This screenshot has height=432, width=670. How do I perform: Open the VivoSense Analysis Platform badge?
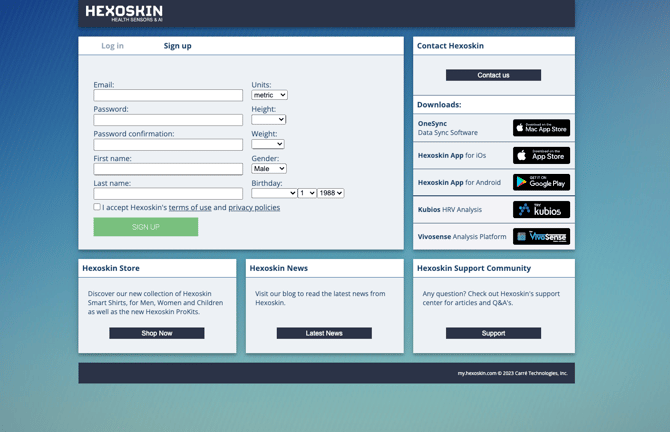point(541,237)
